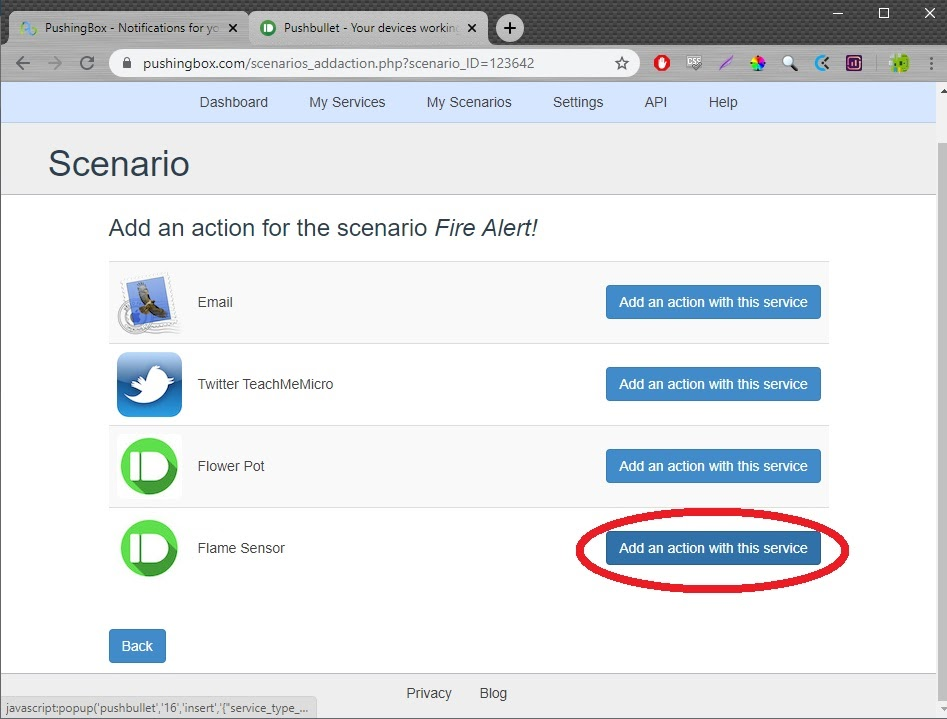Click the magnifier extension icon
The height and width of the screenshot is (719, 947).
pyautogui.click(x=790, y=63)
